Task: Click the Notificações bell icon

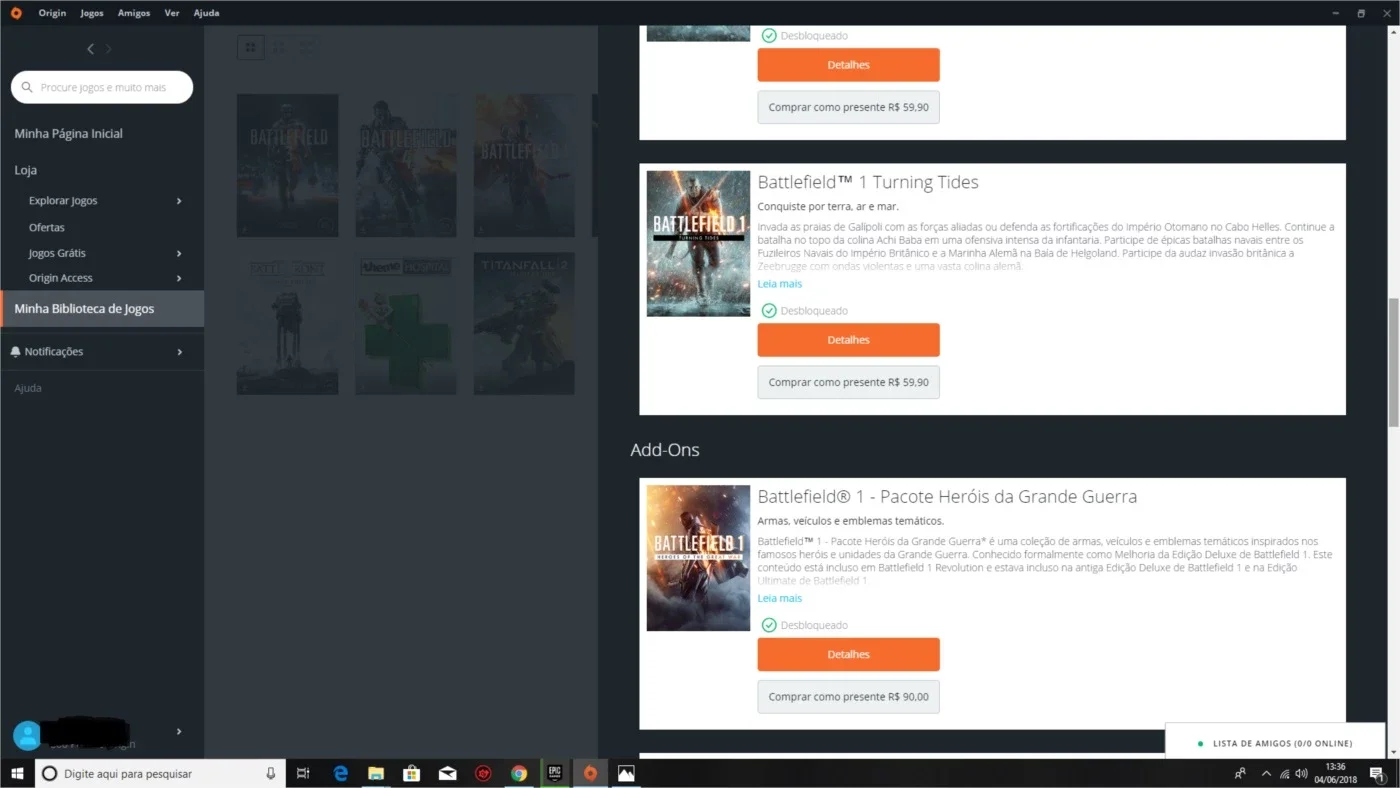Action: pyautogui.click(x=15, y=352)
